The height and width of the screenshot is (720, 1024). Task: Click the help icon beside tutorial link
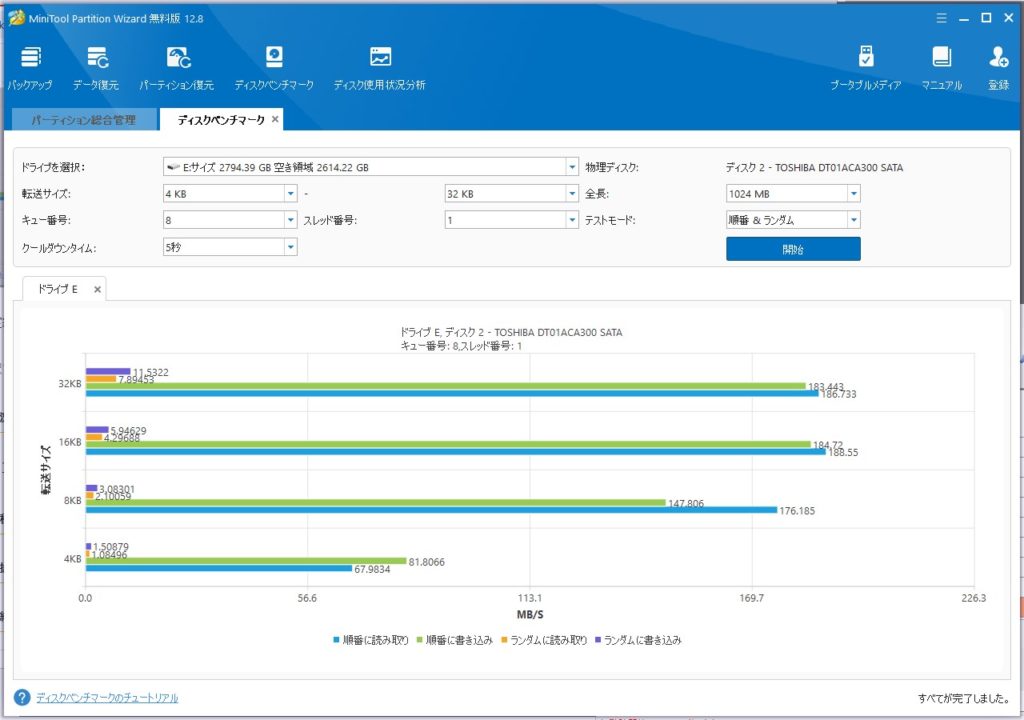click(21, 697)
